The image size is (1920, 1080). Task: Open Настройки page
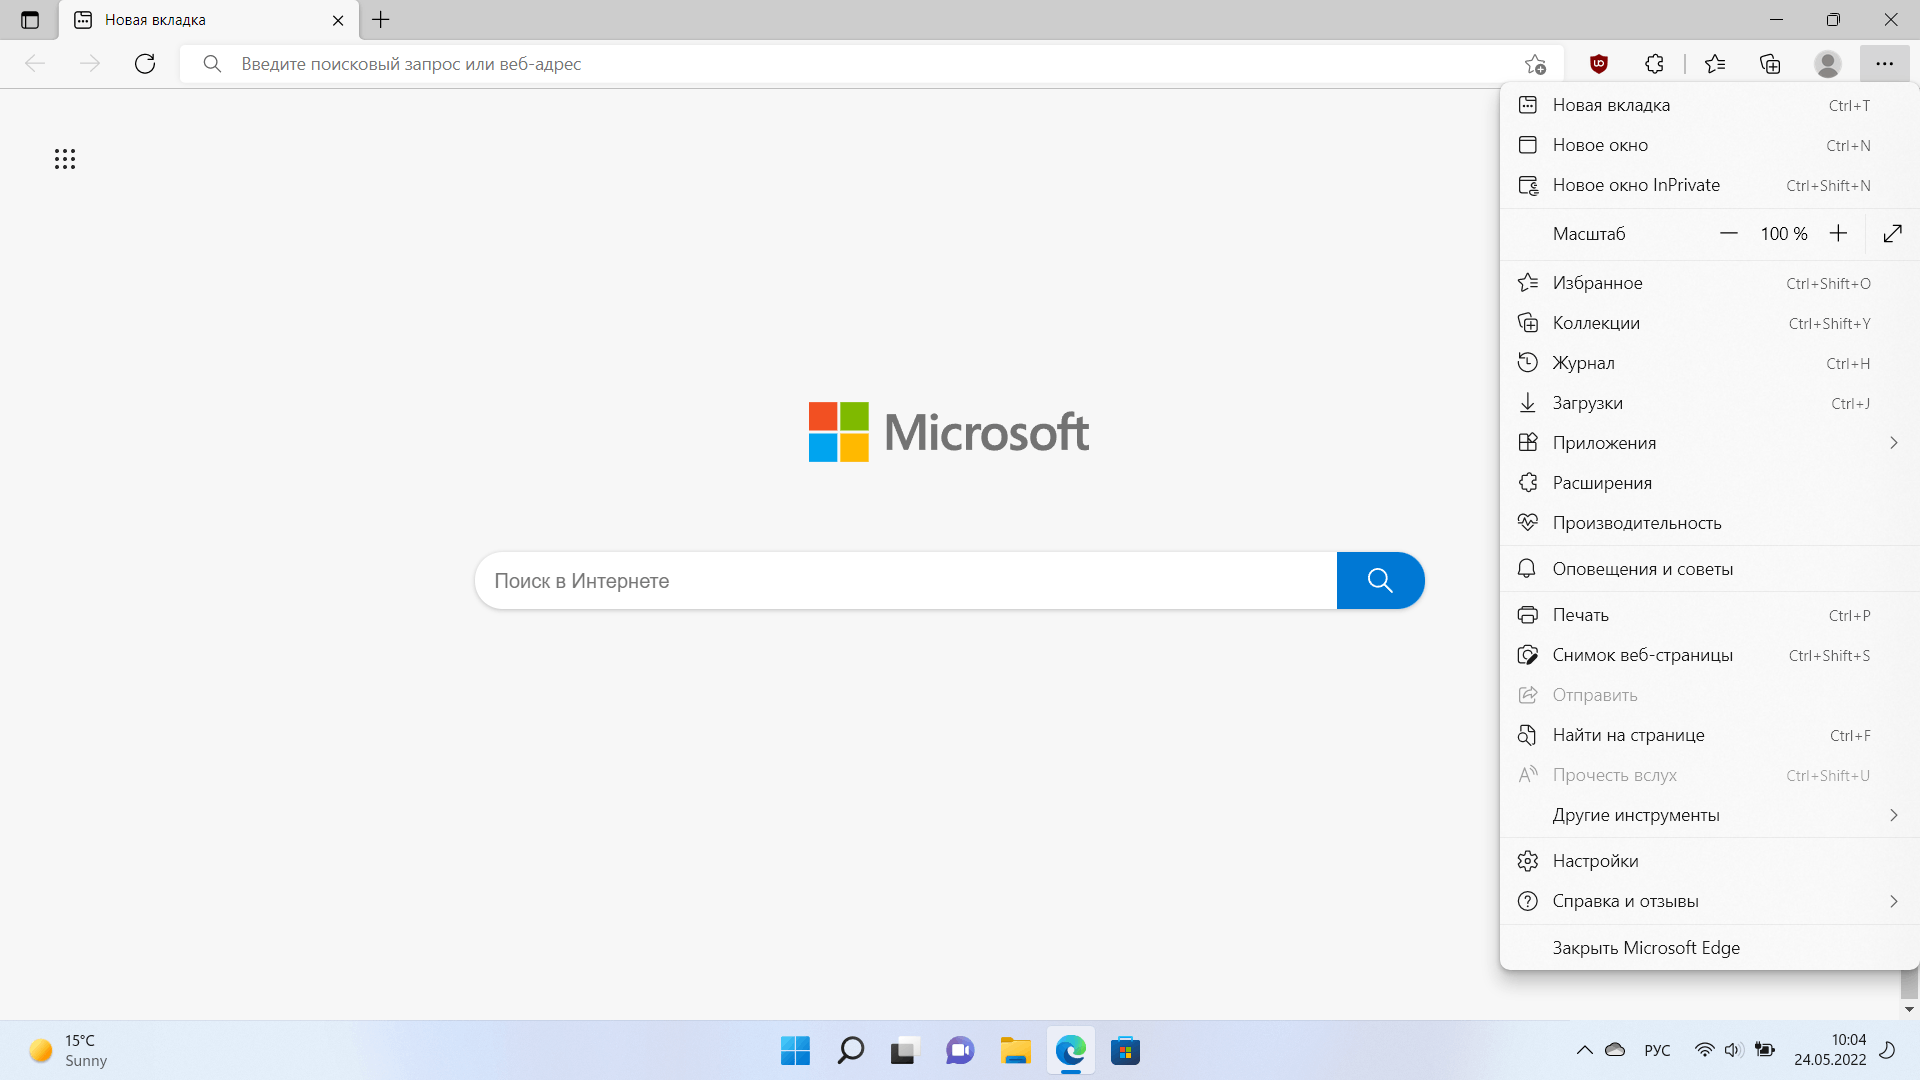pos(1594,860)
